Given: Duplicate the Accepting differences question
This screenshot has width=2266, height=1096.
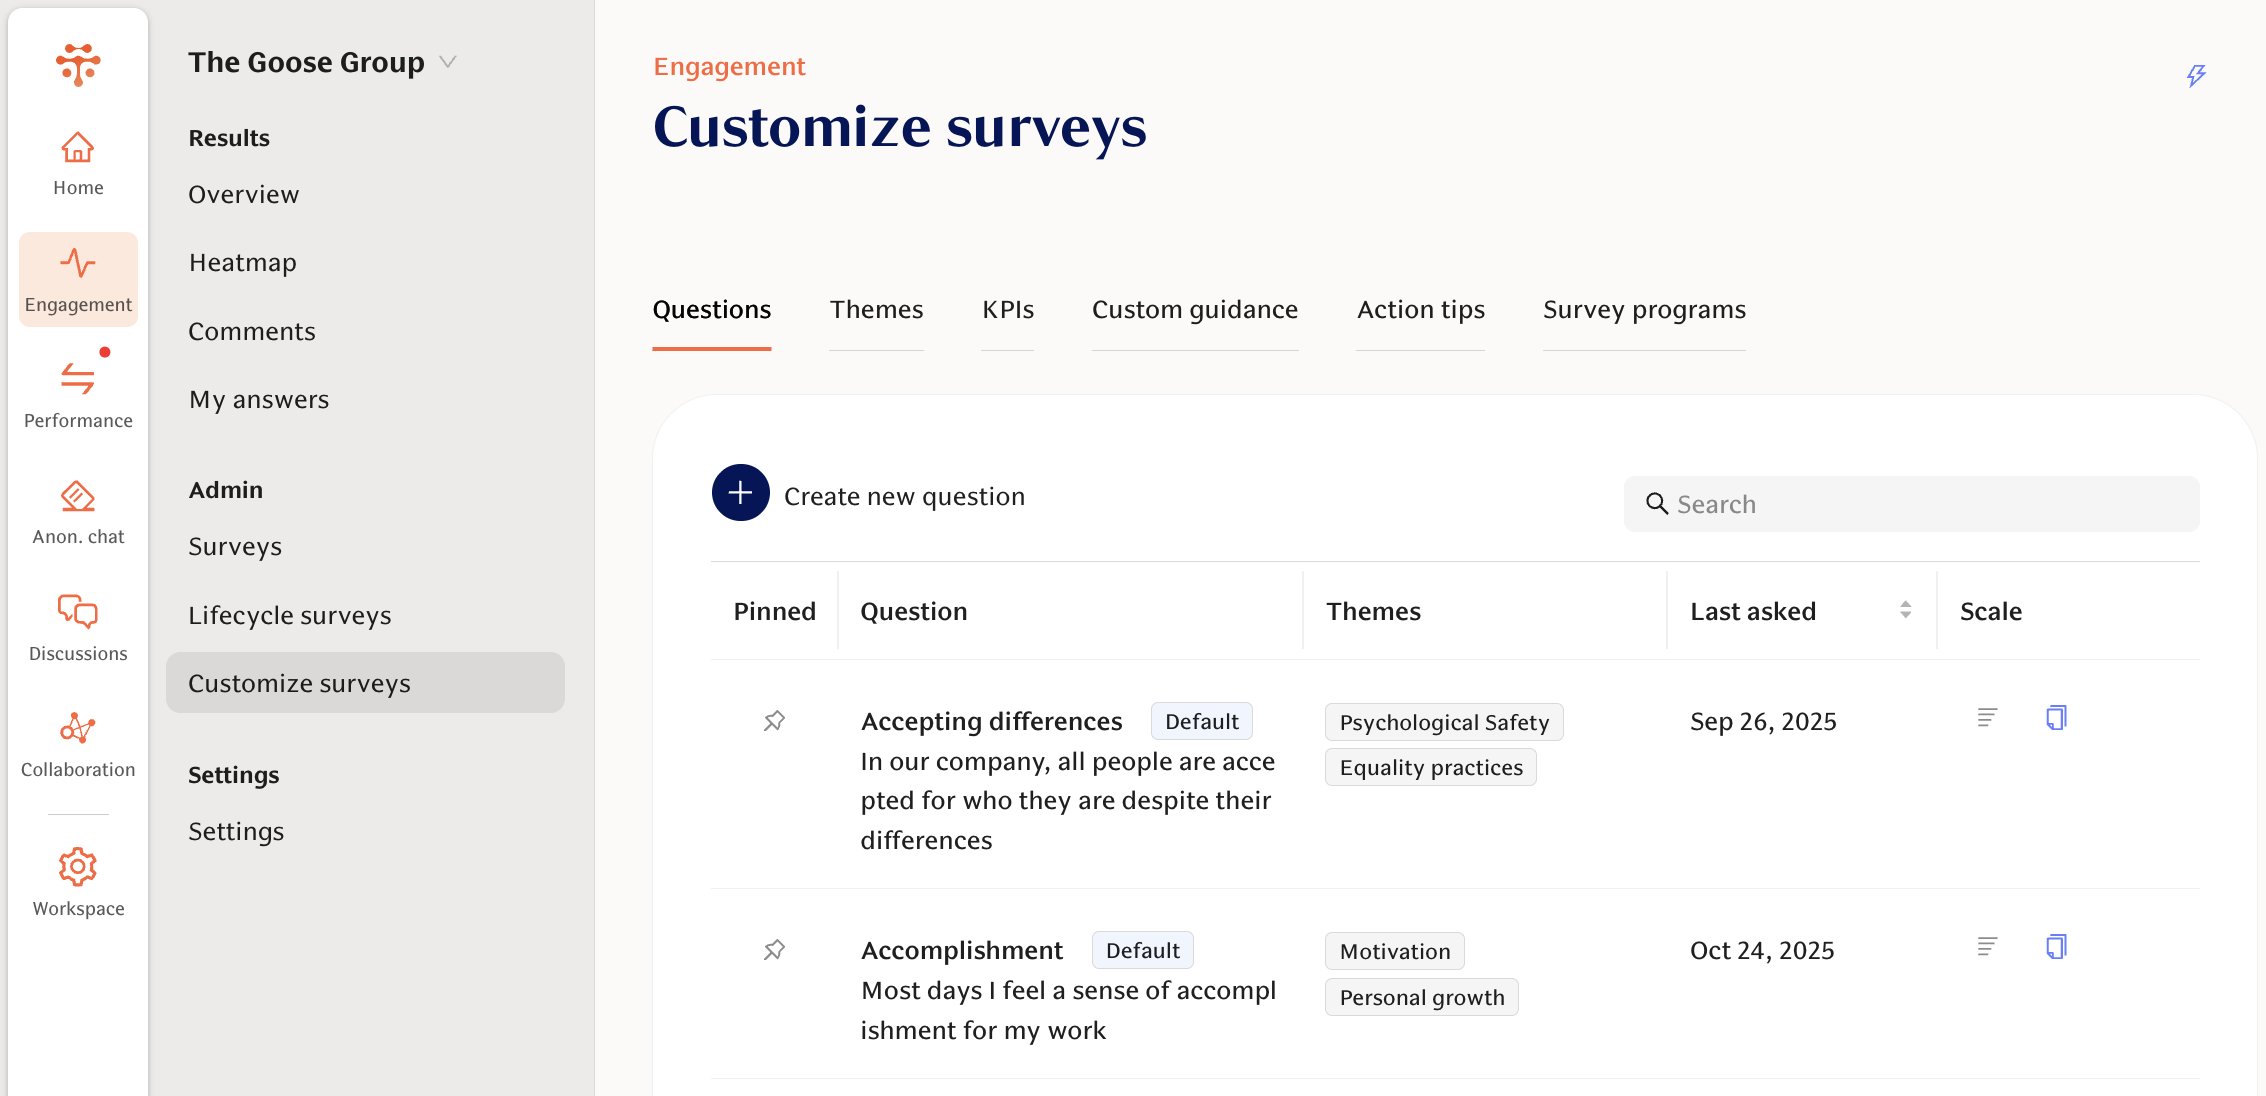Looking at the screenshot, I should (2056, 718).
